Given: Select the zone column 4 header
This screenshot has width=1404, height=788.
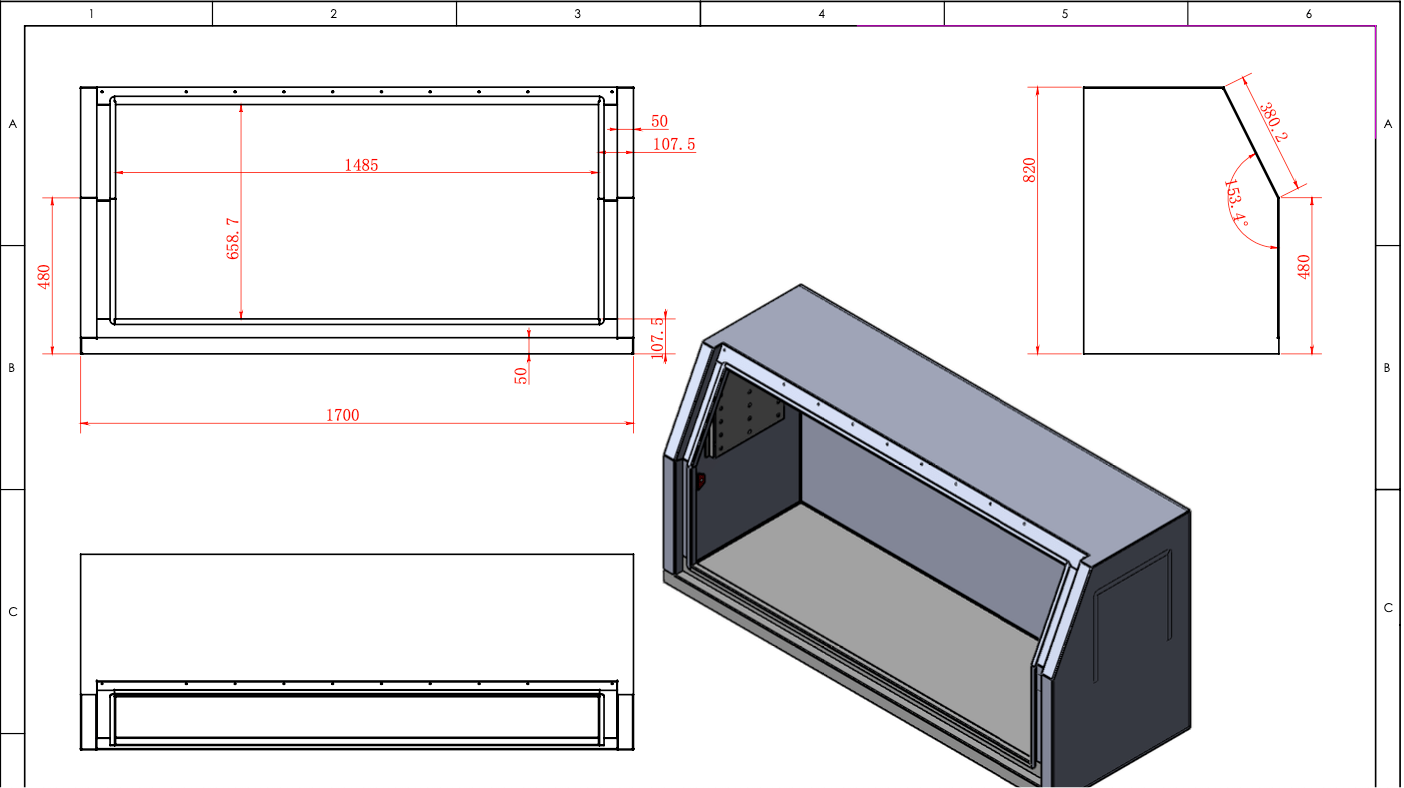Looking at the screenshot, I should 822,14.
